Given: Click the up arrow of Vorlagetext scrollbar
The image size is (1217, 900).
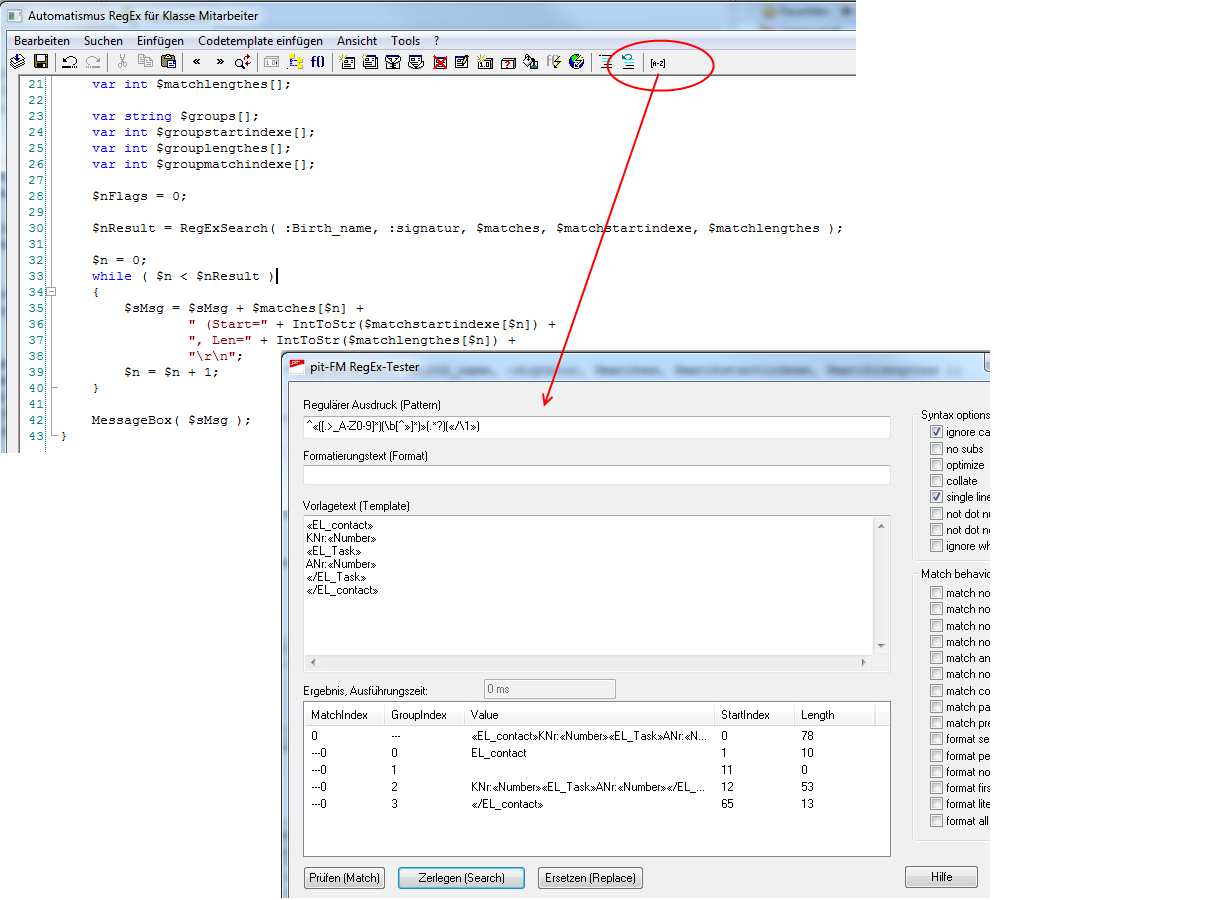Looking at the screenshot, I should (881, 525).
